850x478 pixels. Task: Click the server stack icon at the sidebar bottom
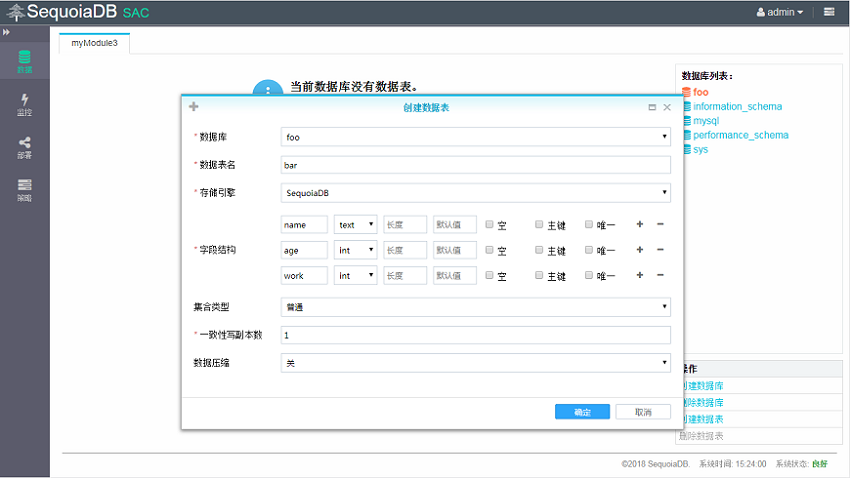point(24,189)
